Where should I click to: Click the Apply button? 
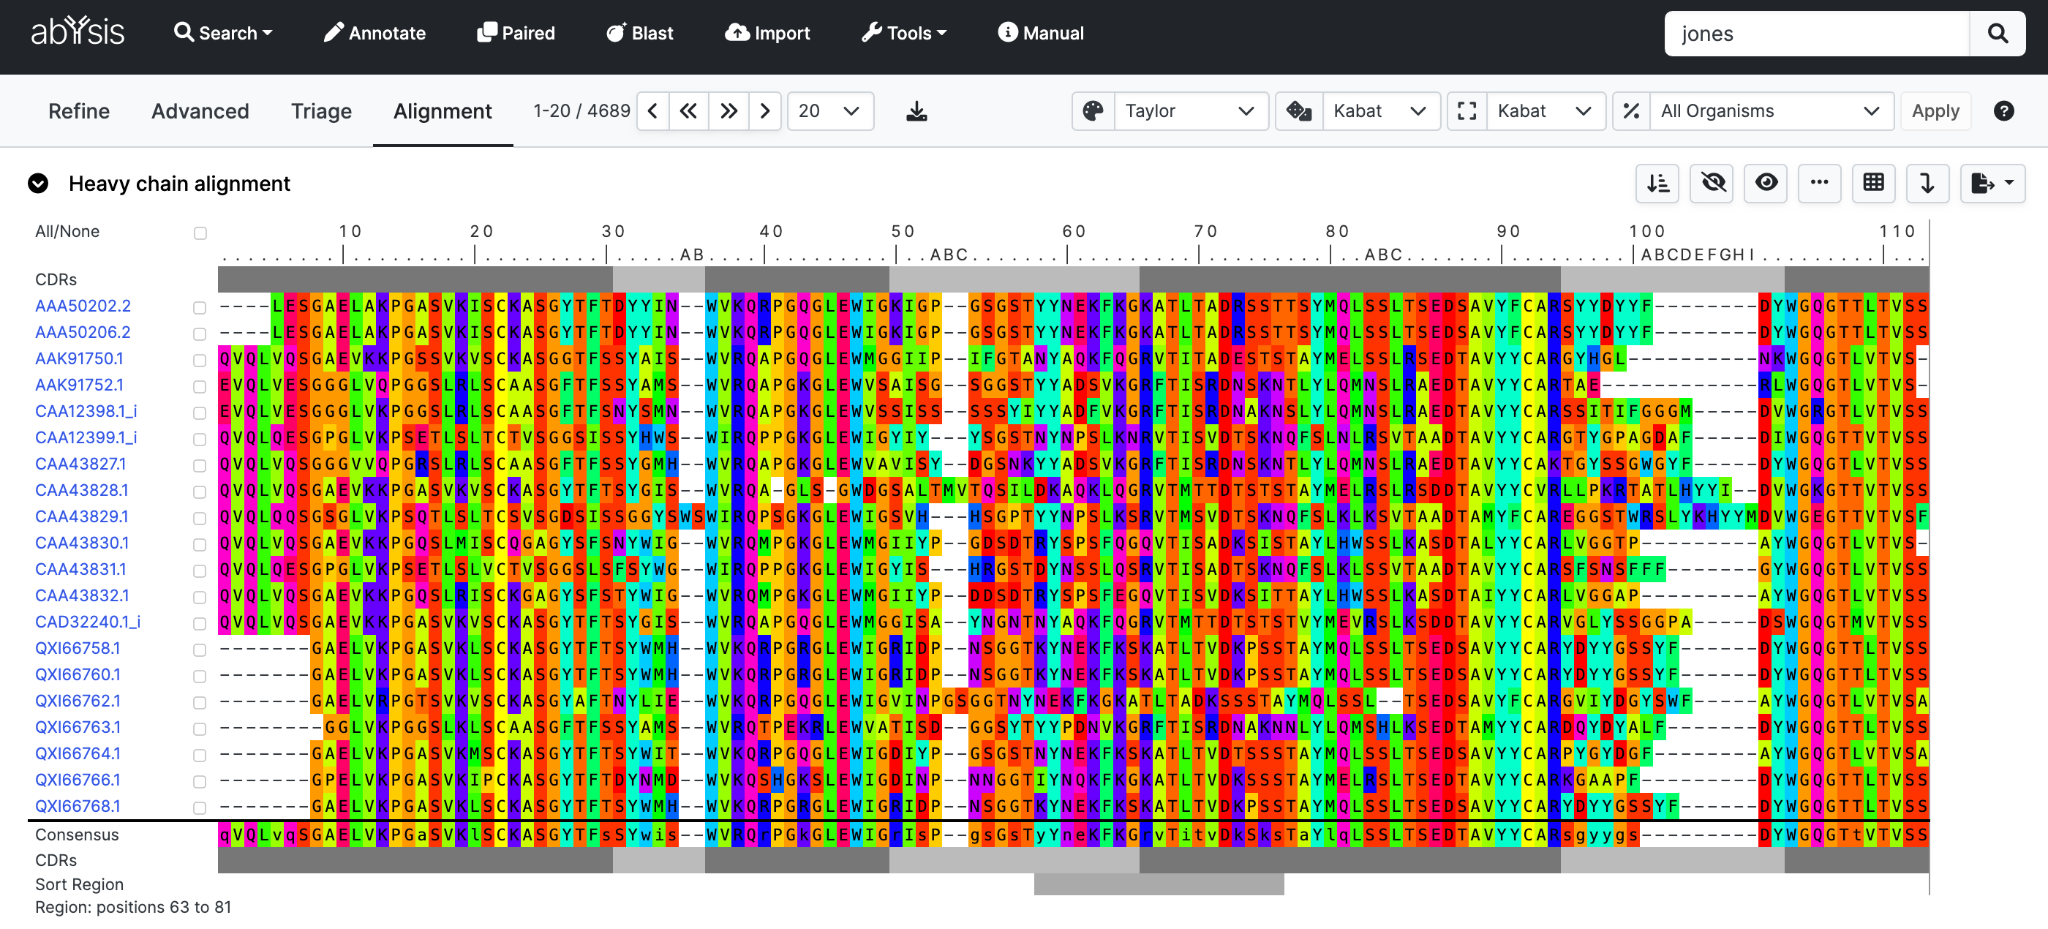[x=1935, y=111]
